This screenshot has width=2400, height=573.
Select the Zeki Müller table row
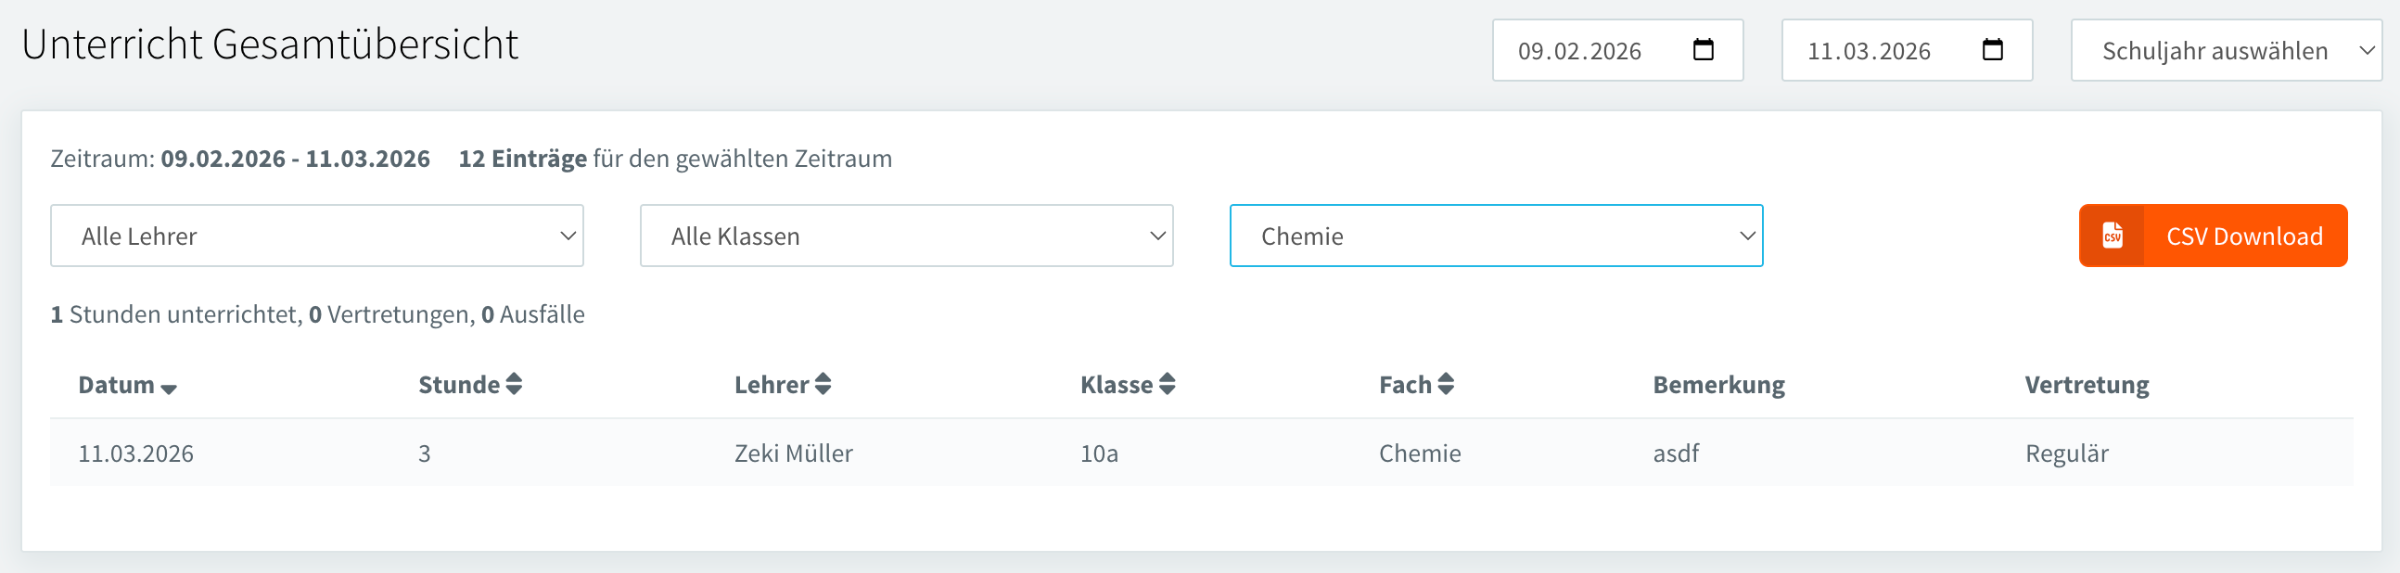(x=793, y=453)
